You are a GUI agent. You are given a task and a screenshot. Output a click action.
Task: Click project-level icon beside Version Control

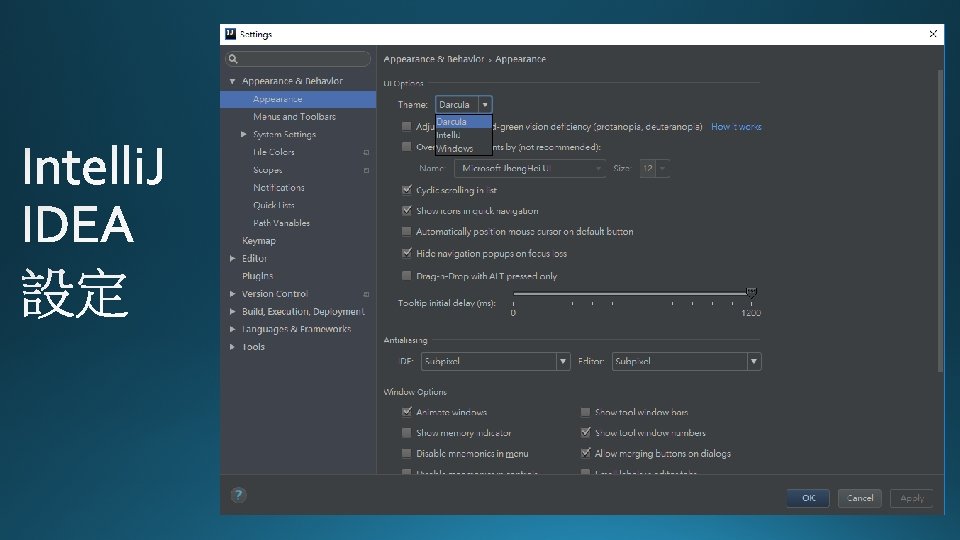pyautogui.click(x=366, y=294)
